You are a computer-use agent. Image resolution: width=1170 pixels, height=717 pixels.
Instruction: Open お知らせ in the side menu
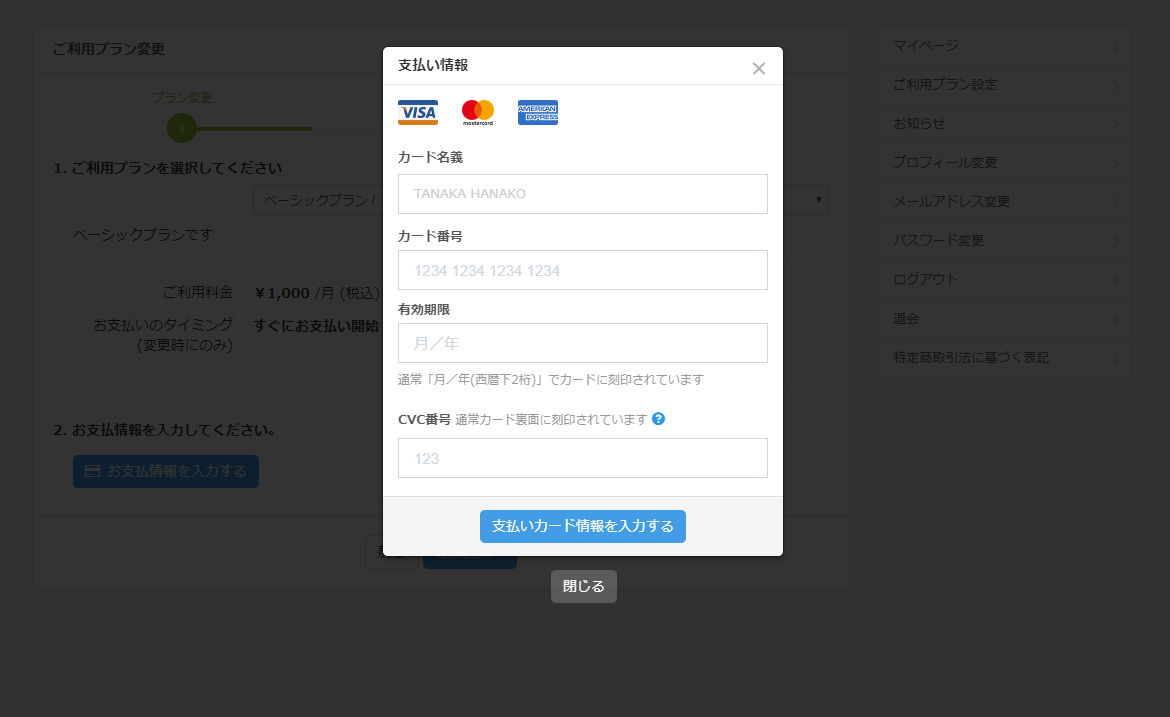pos(1005,124)
